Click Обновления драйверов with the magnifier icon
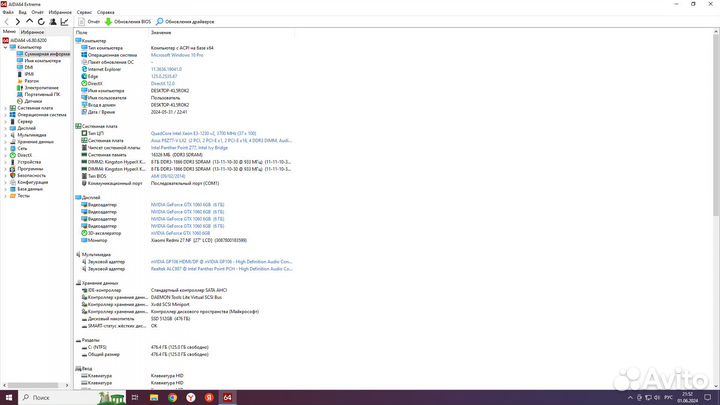Viewport: 720px width, 405px height. (x=185, y=22)
